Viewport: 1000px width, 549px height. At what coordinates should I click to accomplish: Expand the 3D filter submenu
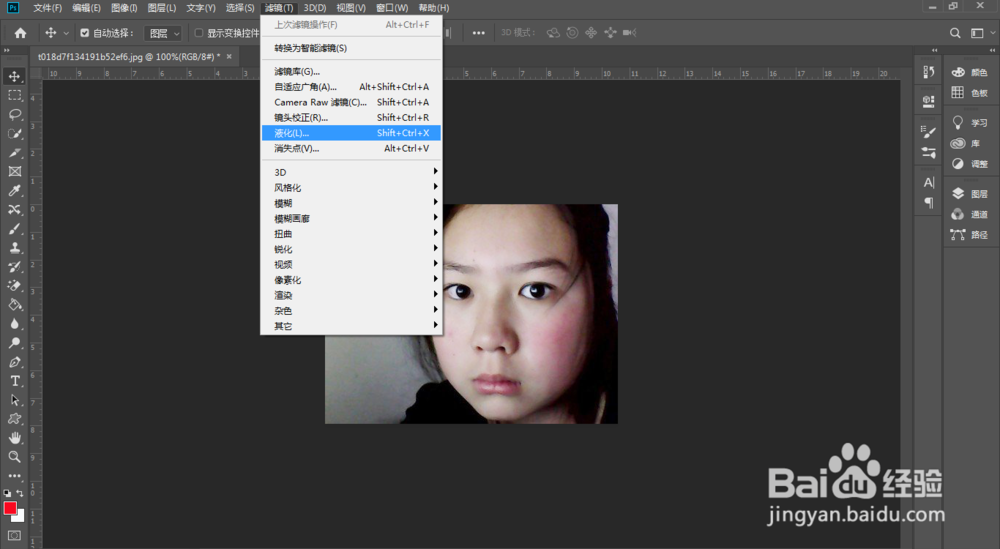pyautogui.click(x=351, y=172)
